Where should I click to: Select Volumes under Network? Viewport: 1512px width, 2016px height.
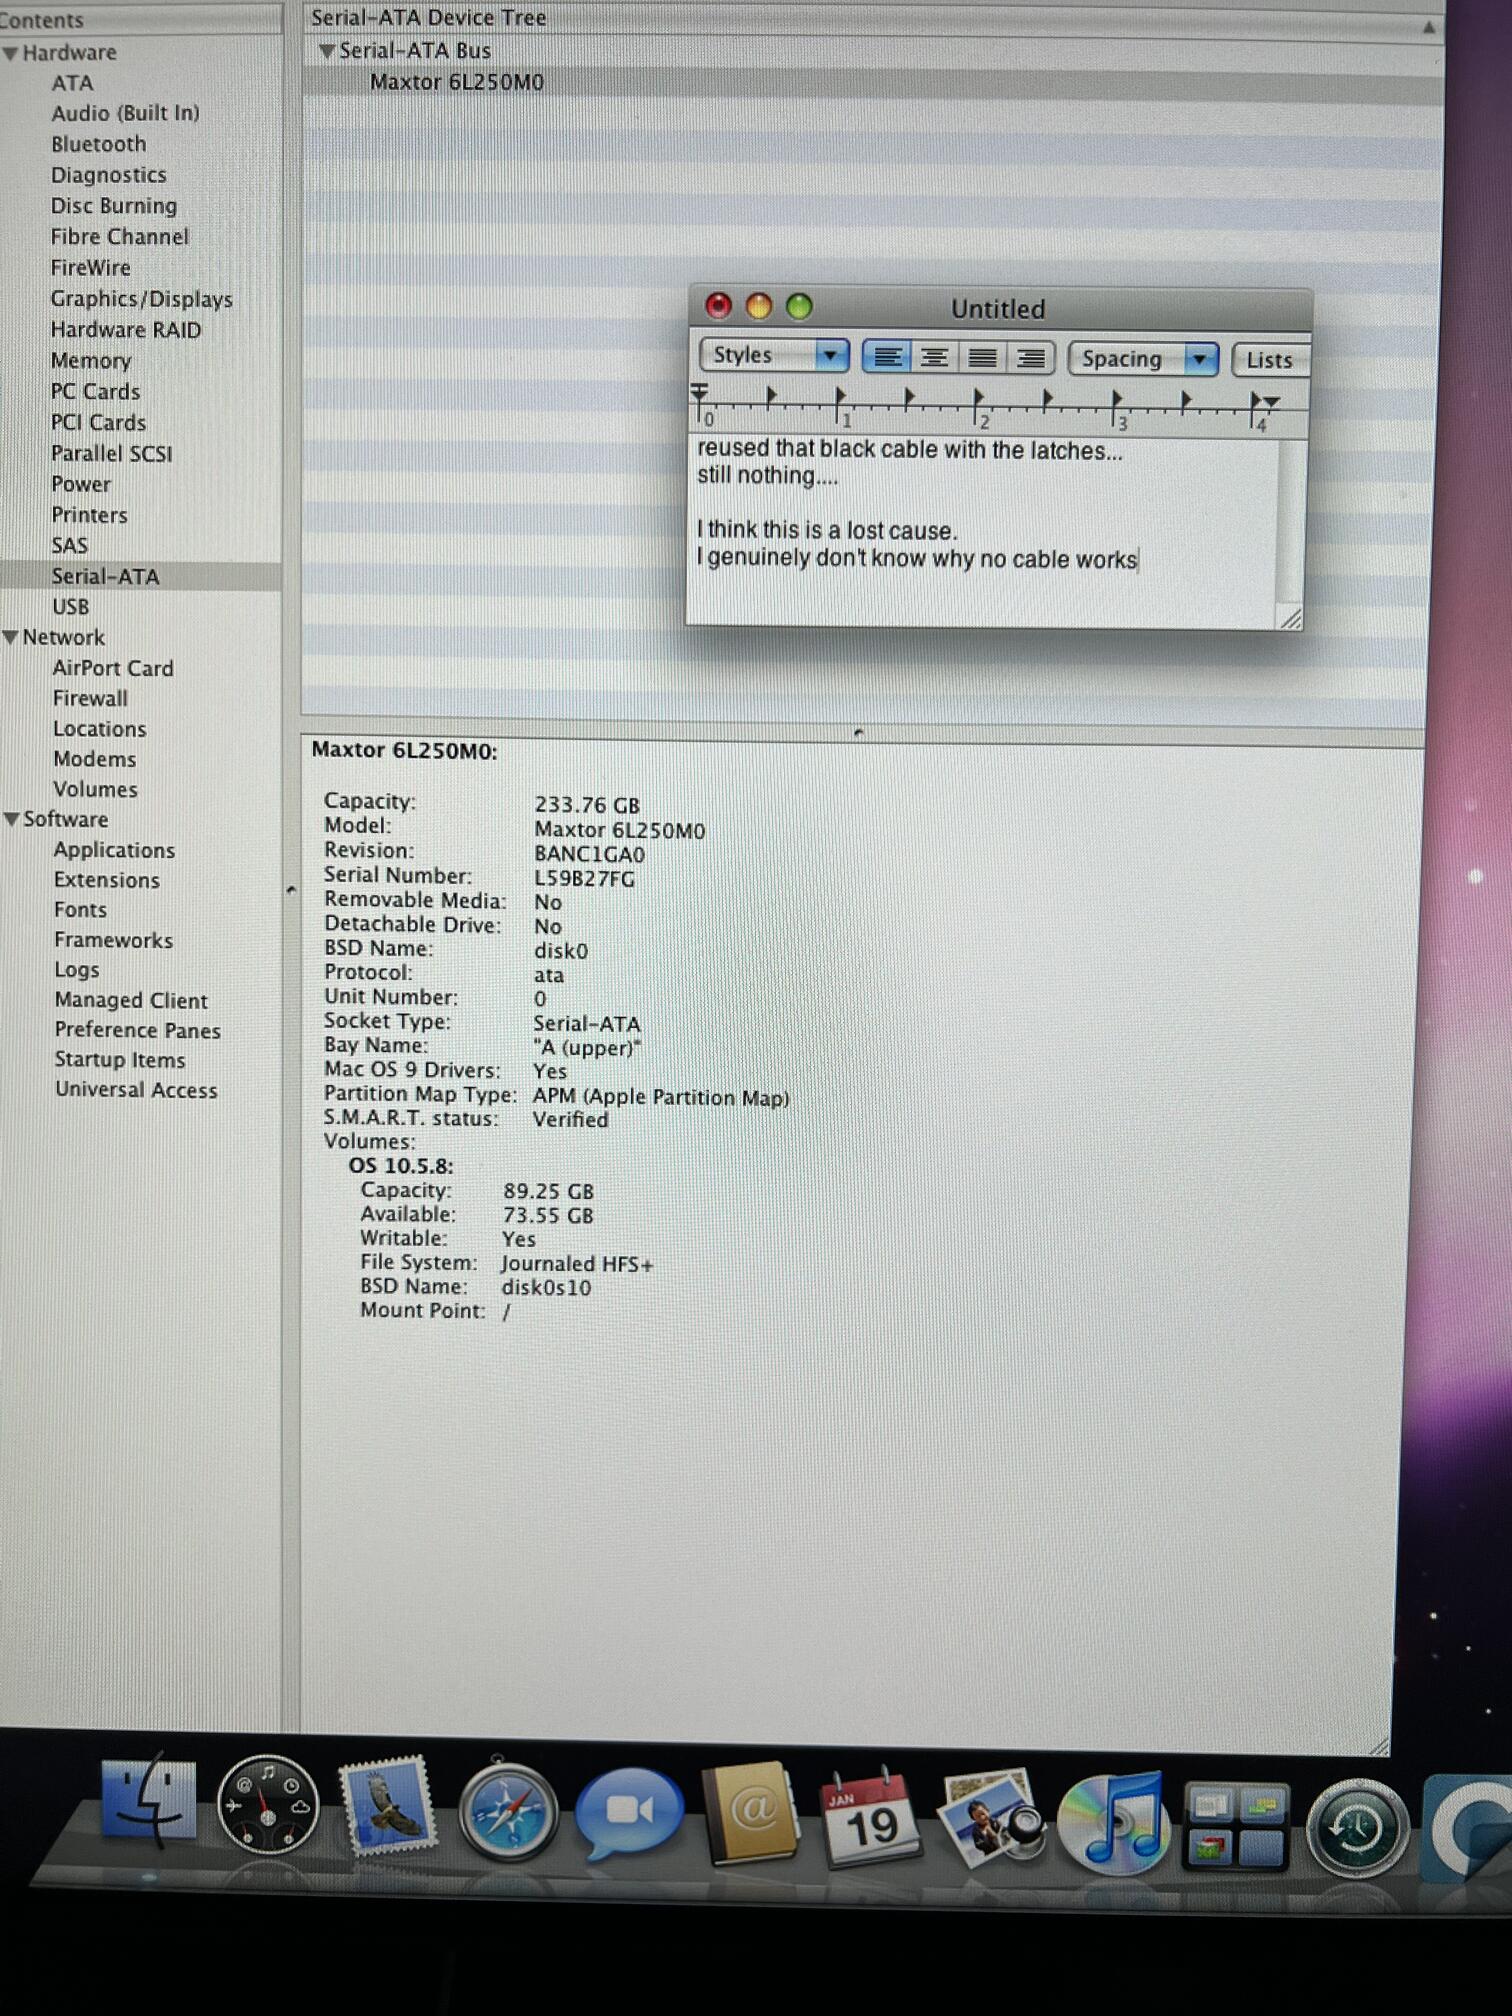(x=96, y=789)
